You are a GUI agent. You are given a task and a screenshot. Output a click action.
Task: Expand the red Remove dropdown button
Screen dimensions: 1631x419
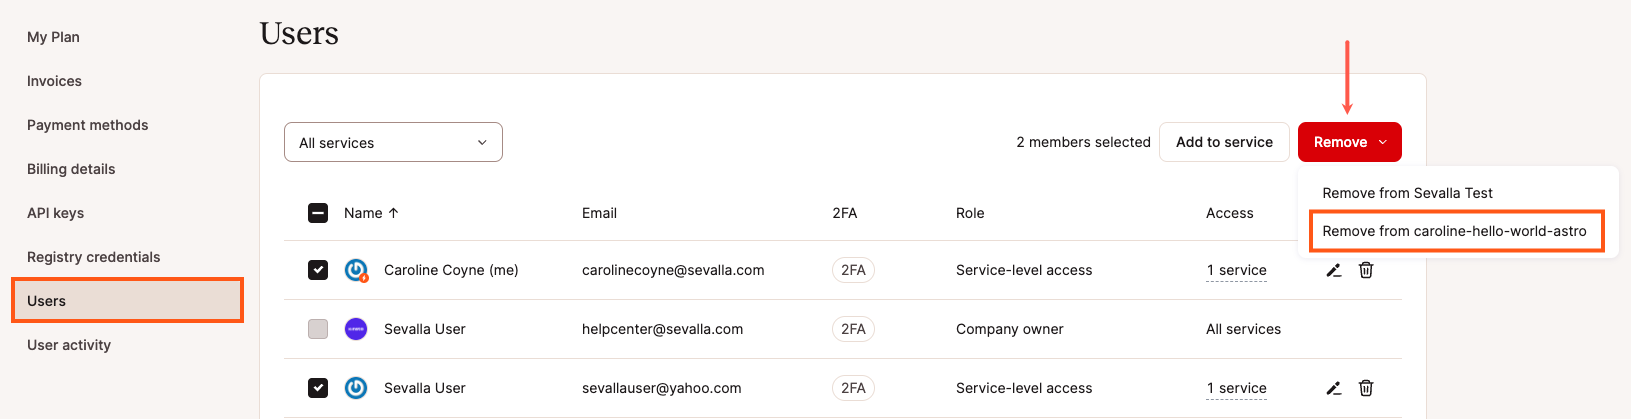pyautogui.click(x=1349, y=142)
